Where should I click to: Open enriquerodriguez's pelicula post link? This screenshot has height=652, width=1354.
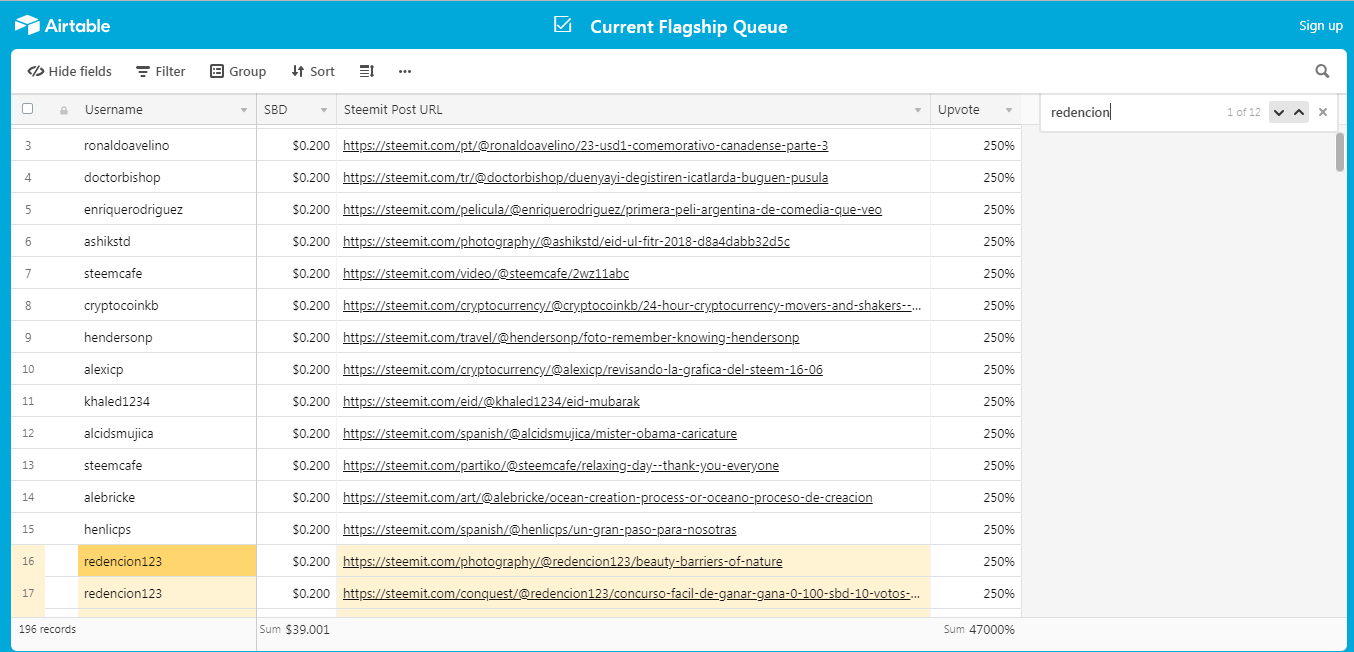tap(612, 210)
